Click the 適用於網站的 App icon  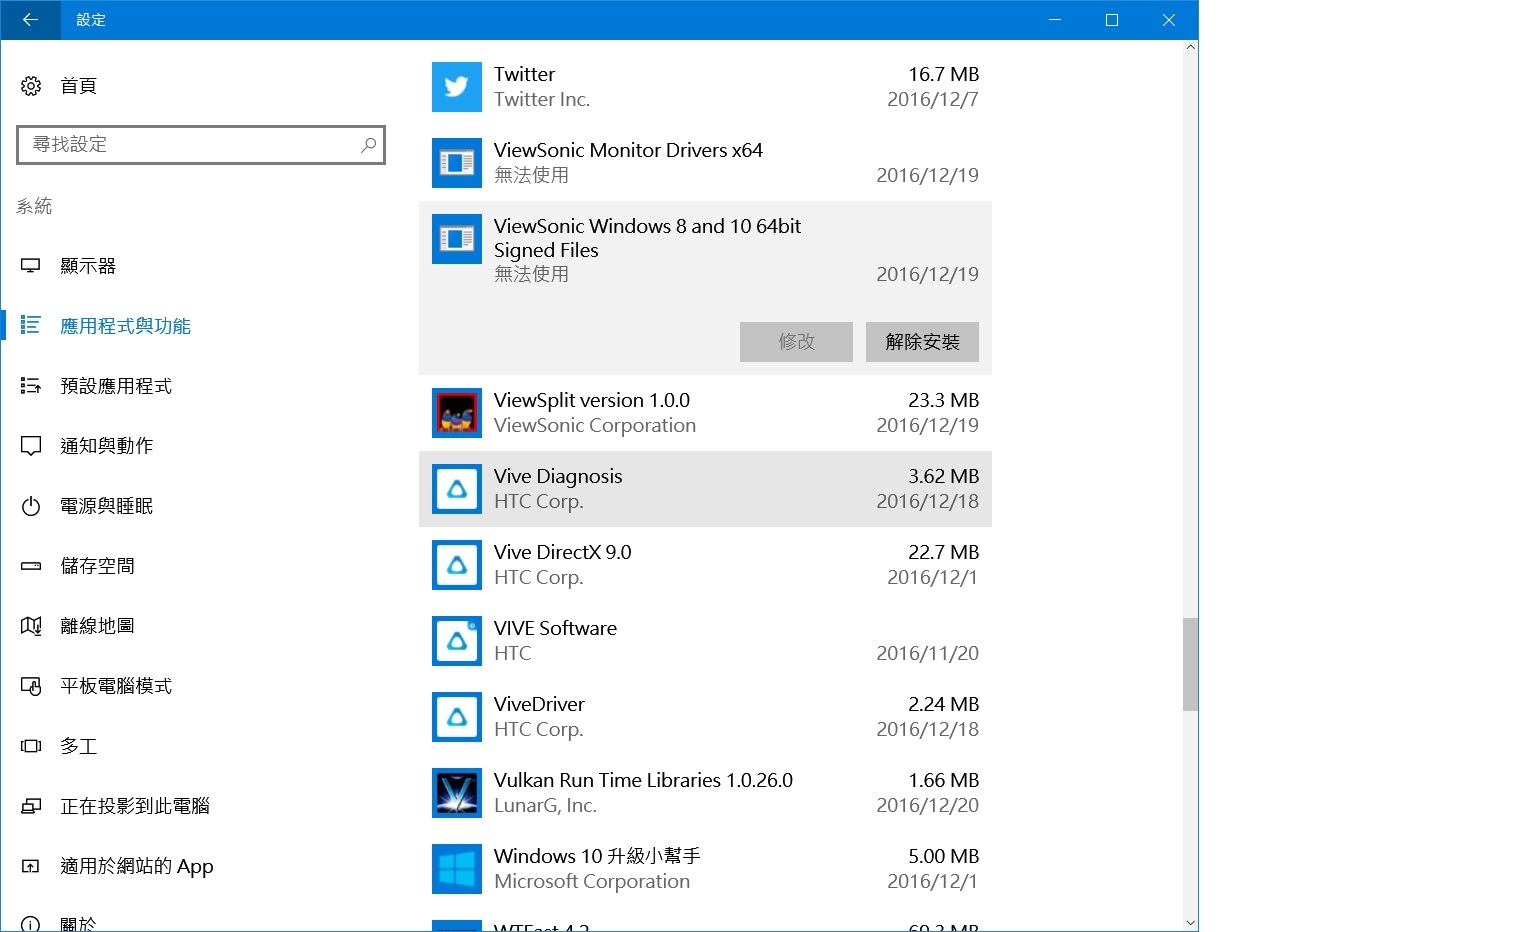pyautogui.click(x=31, y=866)
